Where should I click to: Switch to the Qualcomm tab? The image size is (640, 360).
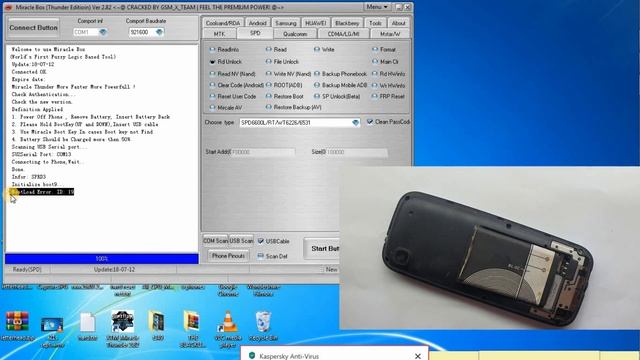(295, 34)
